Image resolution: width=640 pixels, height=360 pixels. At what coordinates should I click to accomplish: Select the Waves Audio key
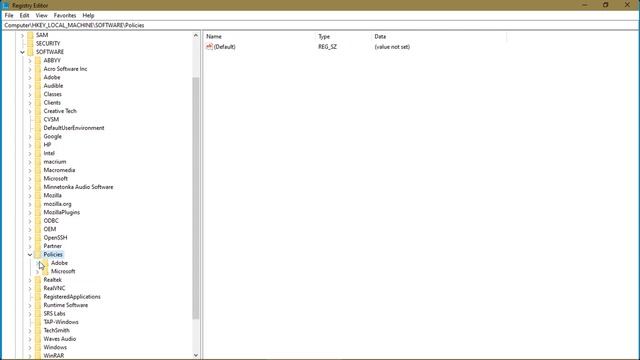tap(60, 339)
